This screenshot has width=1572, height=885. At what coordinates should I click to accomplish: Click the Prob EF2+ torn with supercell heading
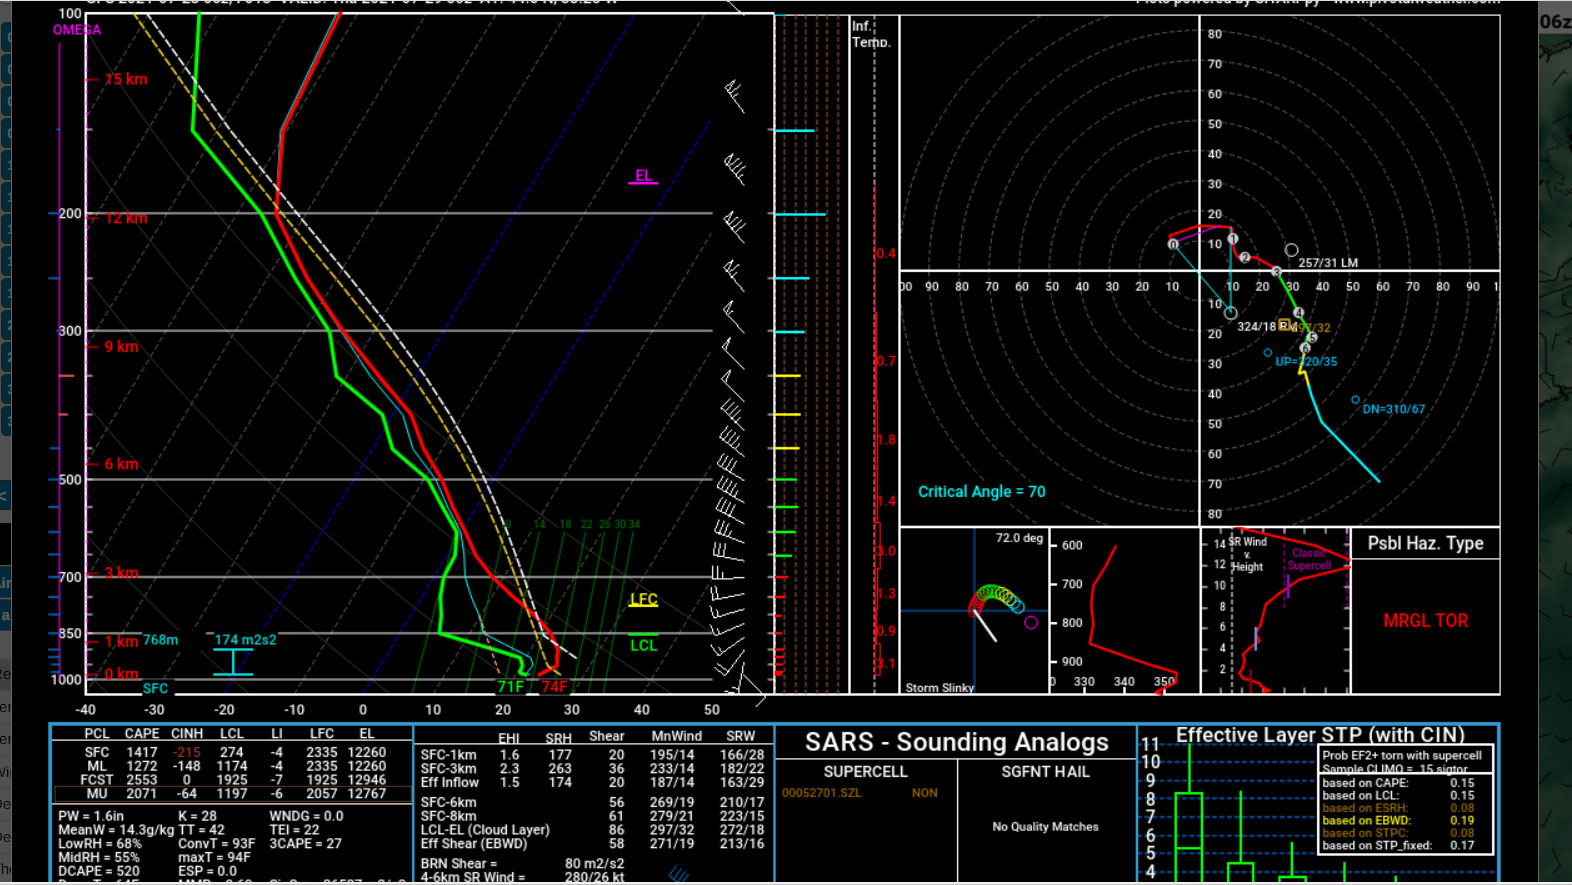coord(1402,756)
